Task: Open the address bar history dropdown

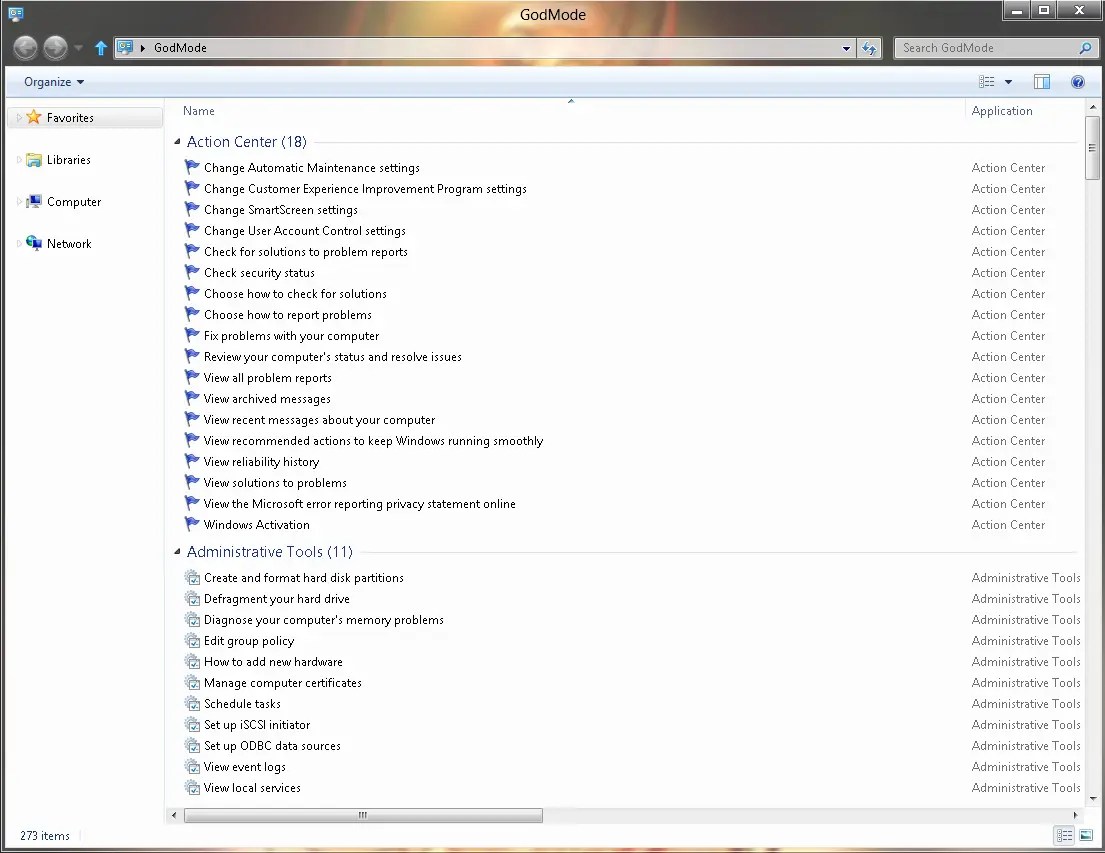Action: (846, 48)
